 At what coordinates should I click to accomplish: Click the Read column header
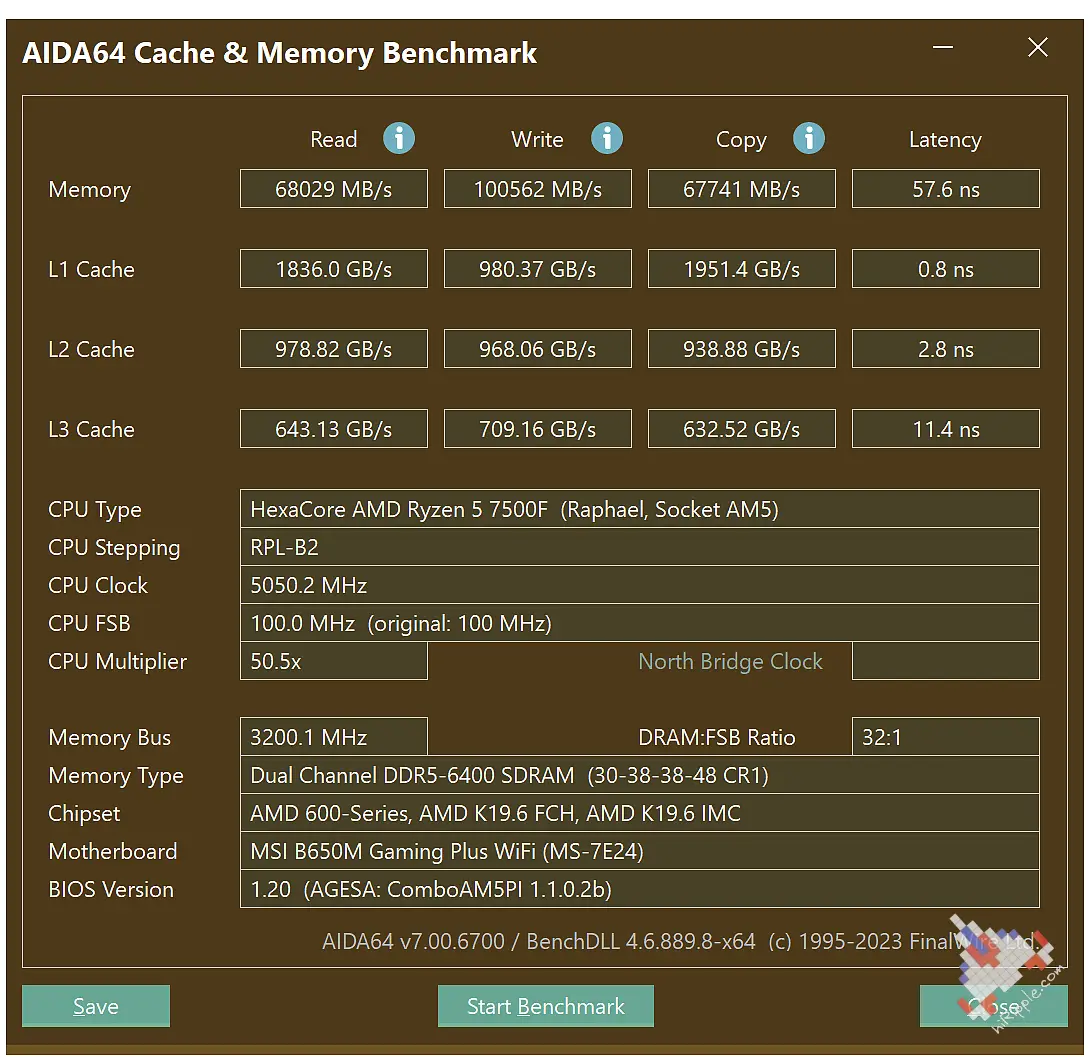(x=334, y=139)
